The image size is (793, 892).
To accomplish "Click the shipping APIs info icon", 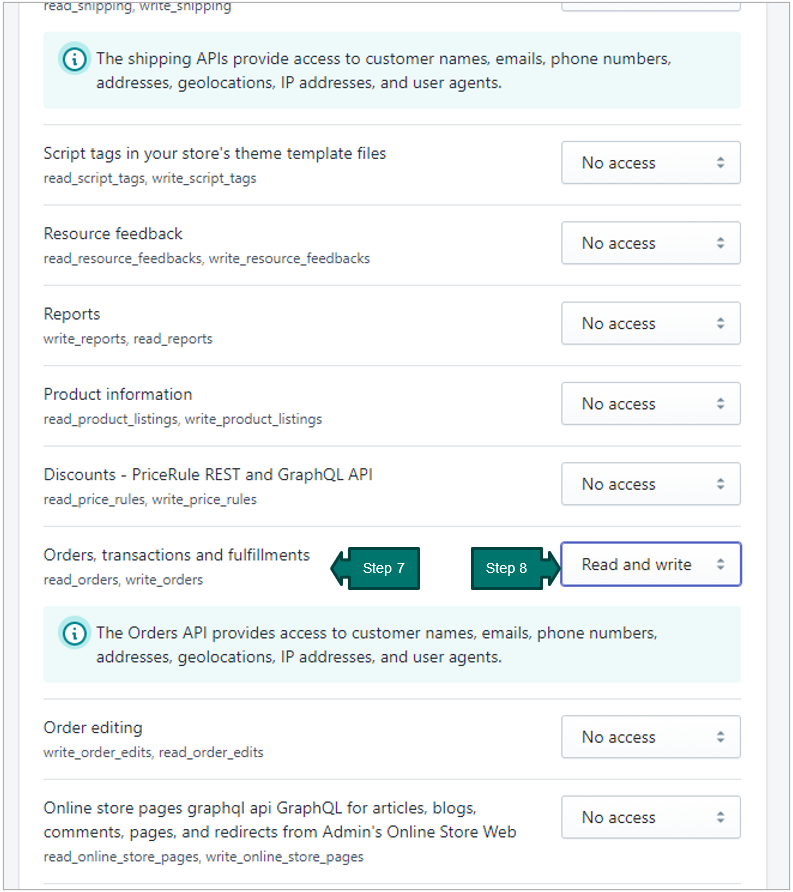I will point(75,59).
